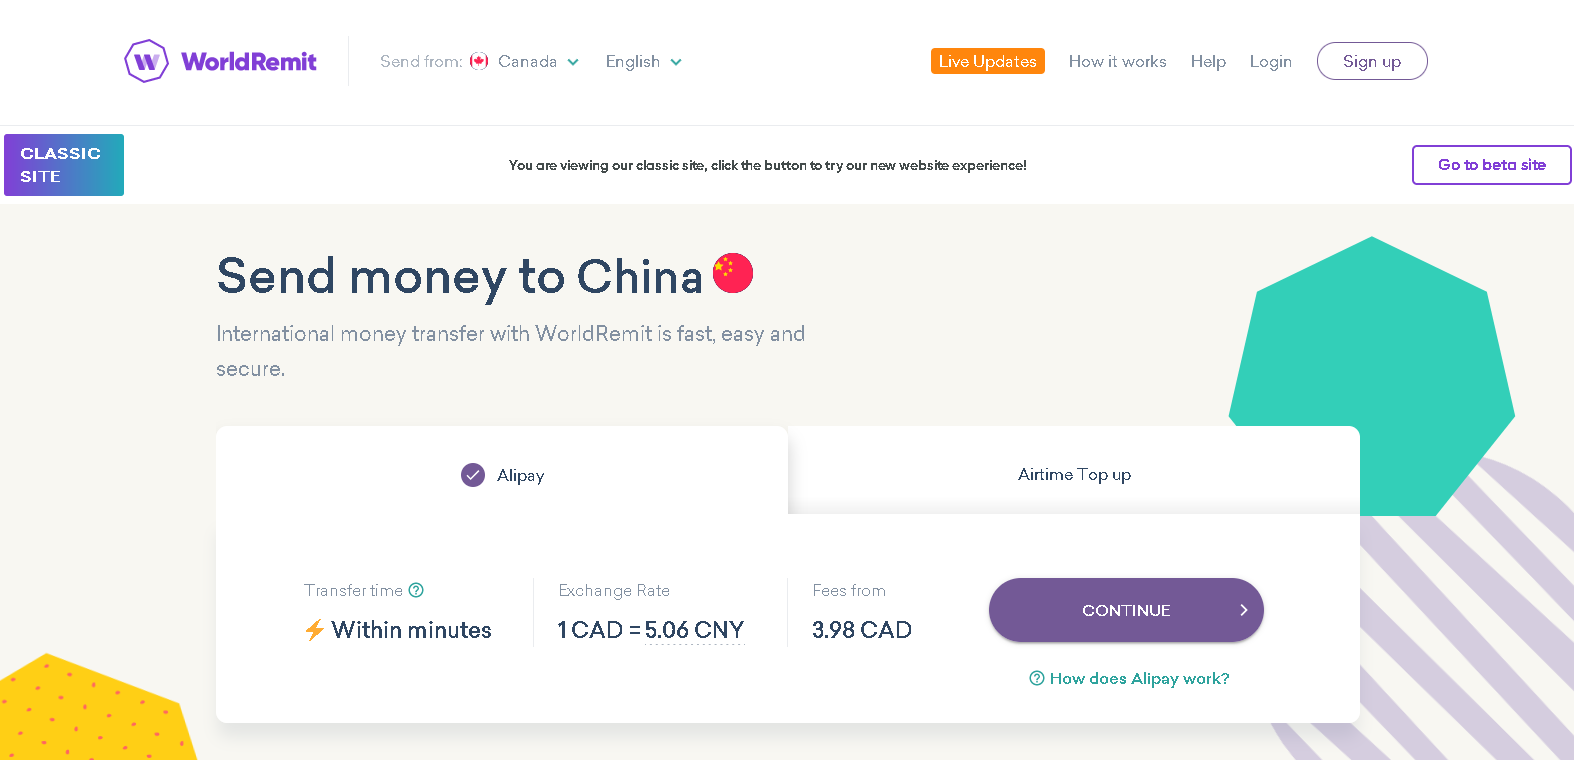Select the Alipay tab
This screenshot has height=760, width=1574.
pos(503,475)
